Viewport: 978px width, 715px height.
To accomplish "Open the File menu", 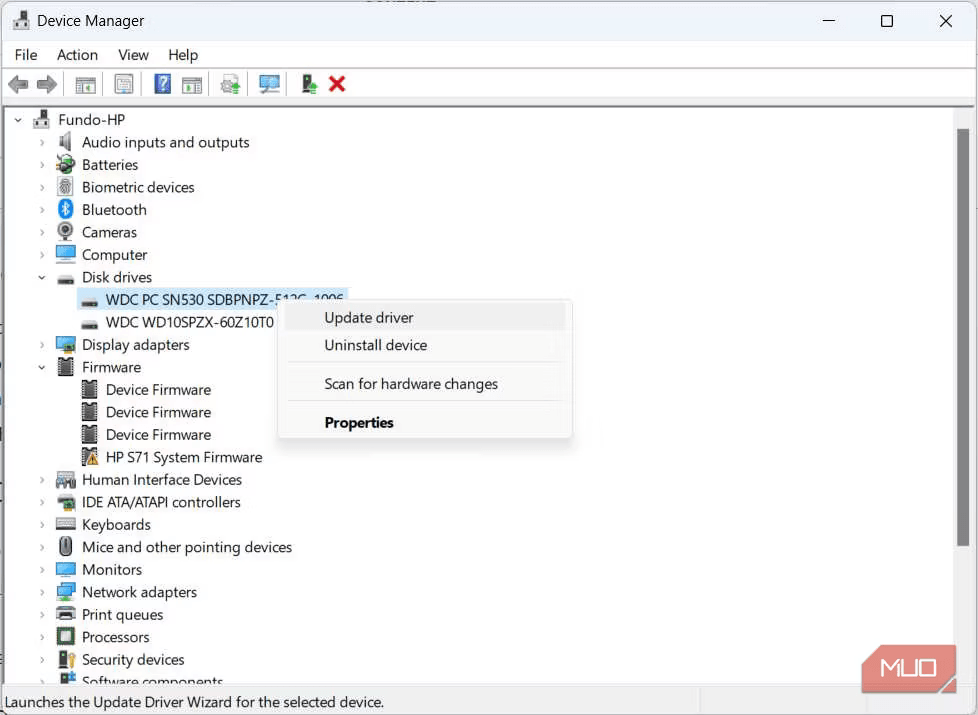I will (26, 55).
